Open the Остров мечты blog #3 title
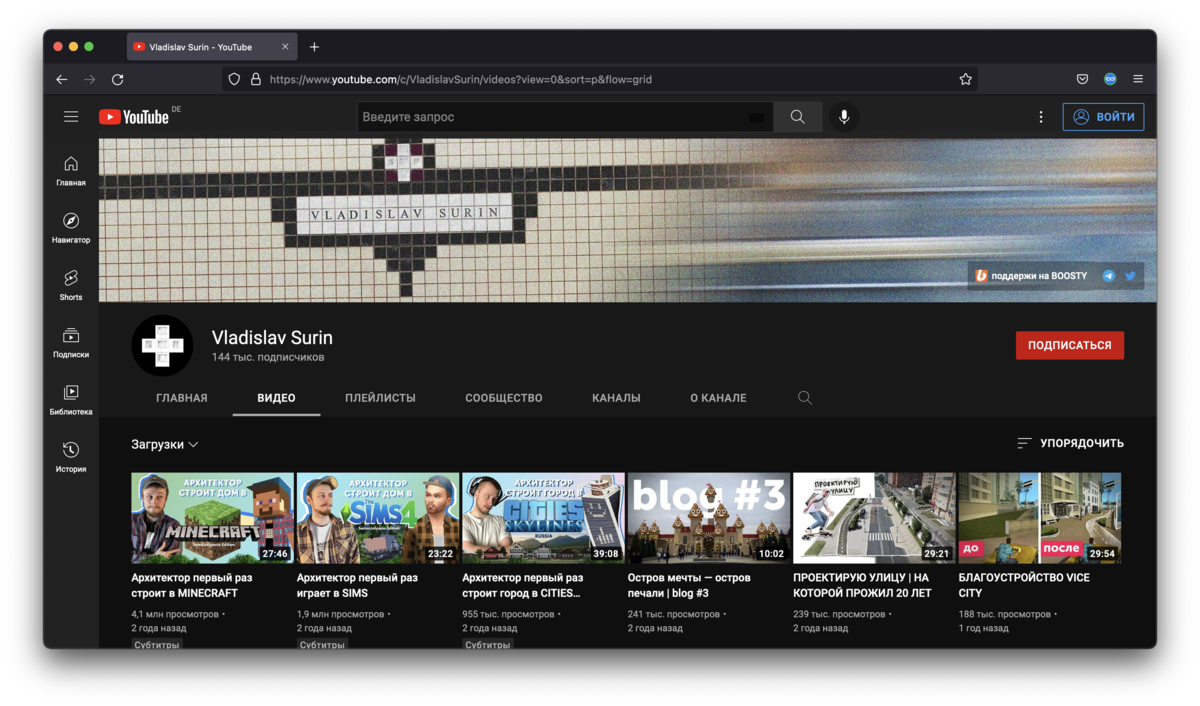1200x706 pixels. (x=689, y=585)
